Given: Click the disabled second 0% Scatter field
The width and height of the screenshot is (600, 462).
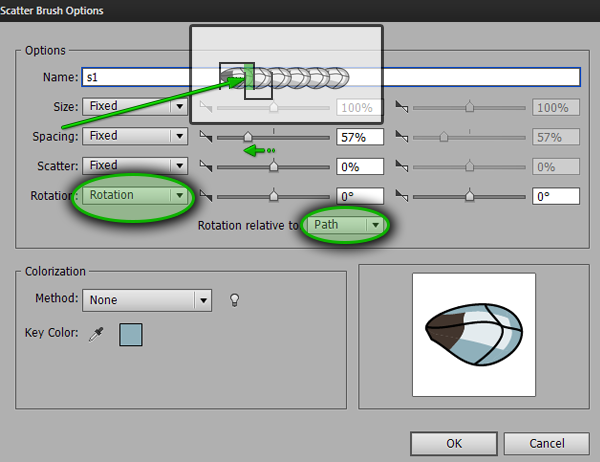Looking at the screenshot, I should [x=556, y=167].
